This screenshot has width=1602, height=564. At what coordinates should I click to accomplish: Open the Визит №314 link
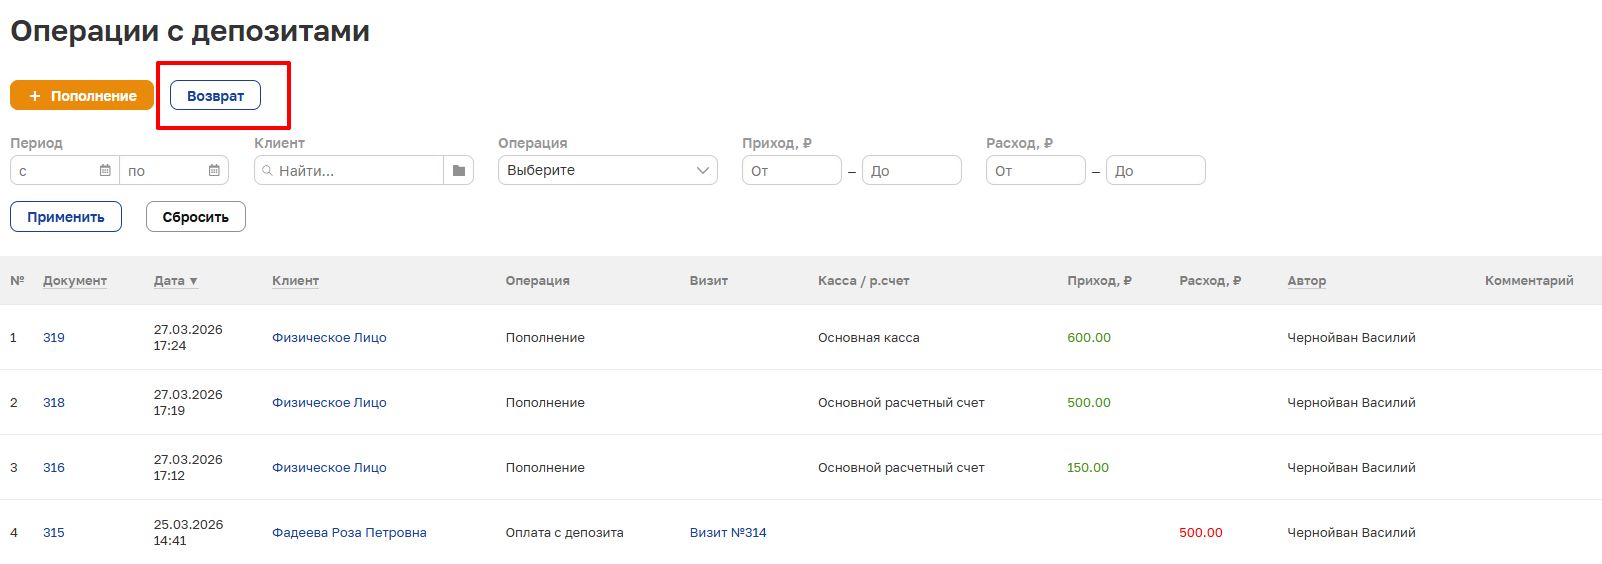728,533
